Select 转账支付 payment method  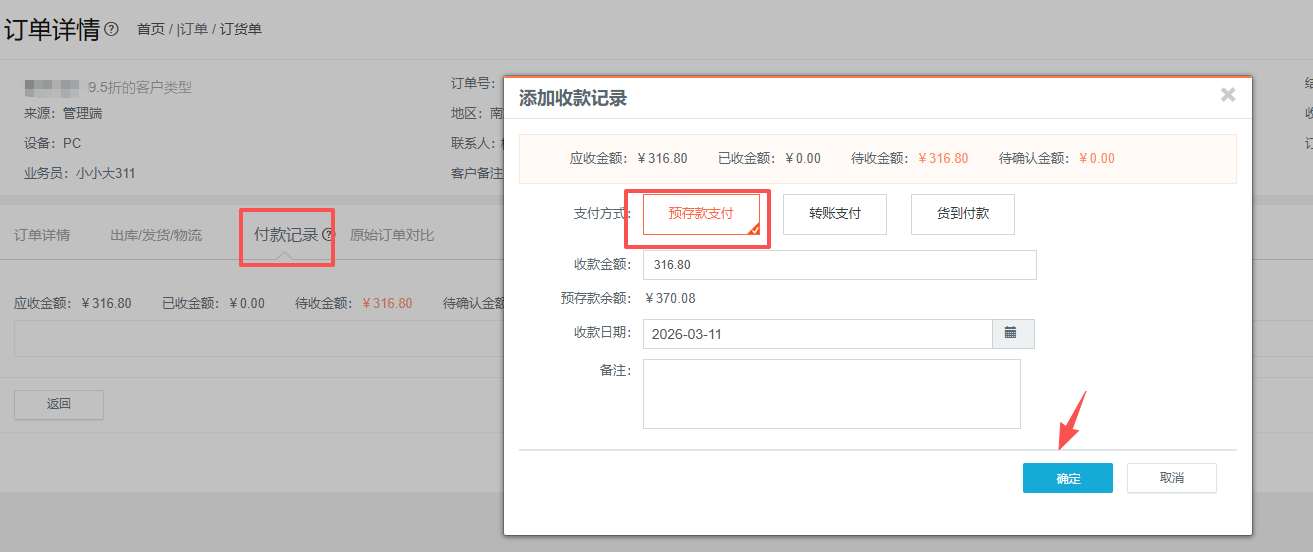[x=835, y=214]
